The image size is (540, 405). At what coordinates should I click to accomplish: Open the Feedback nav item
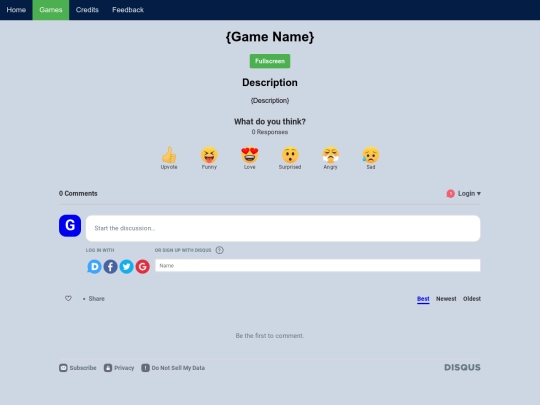click(128, 10)
